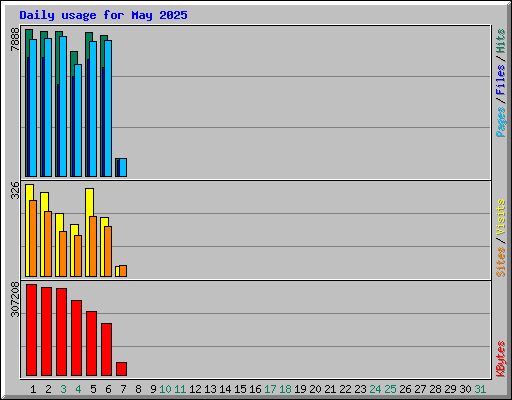Viewport: 512px width, 400px height.
Task: Click the red KBytes bar for day 1
Action: coord(31,330)
